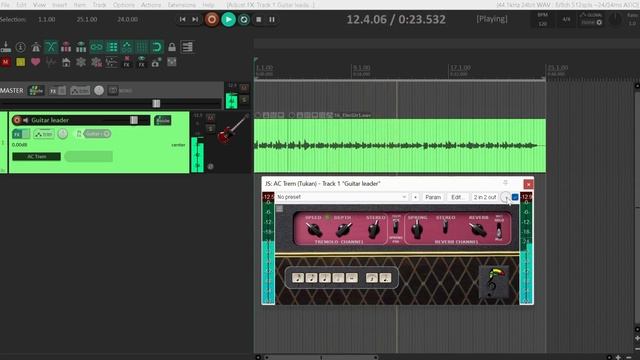Toggle the FX bypass checkbox
640x360 pixels.
point(515,197)
